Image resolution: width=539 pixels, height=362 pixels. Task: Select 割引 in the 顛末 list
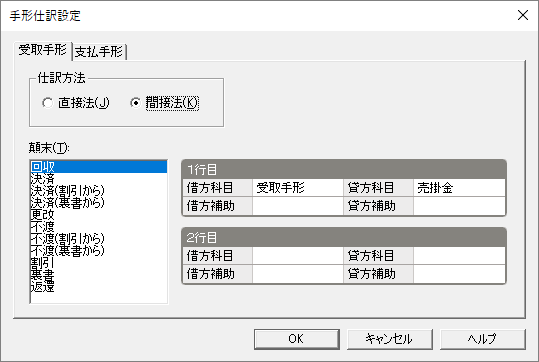coord(99,263)
